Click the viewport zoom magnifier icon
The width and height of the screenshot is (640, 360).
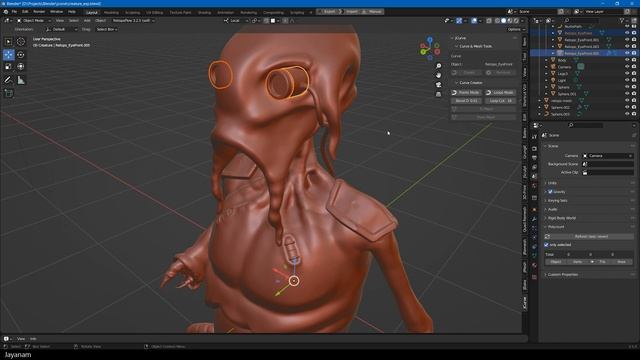[438, 66]
